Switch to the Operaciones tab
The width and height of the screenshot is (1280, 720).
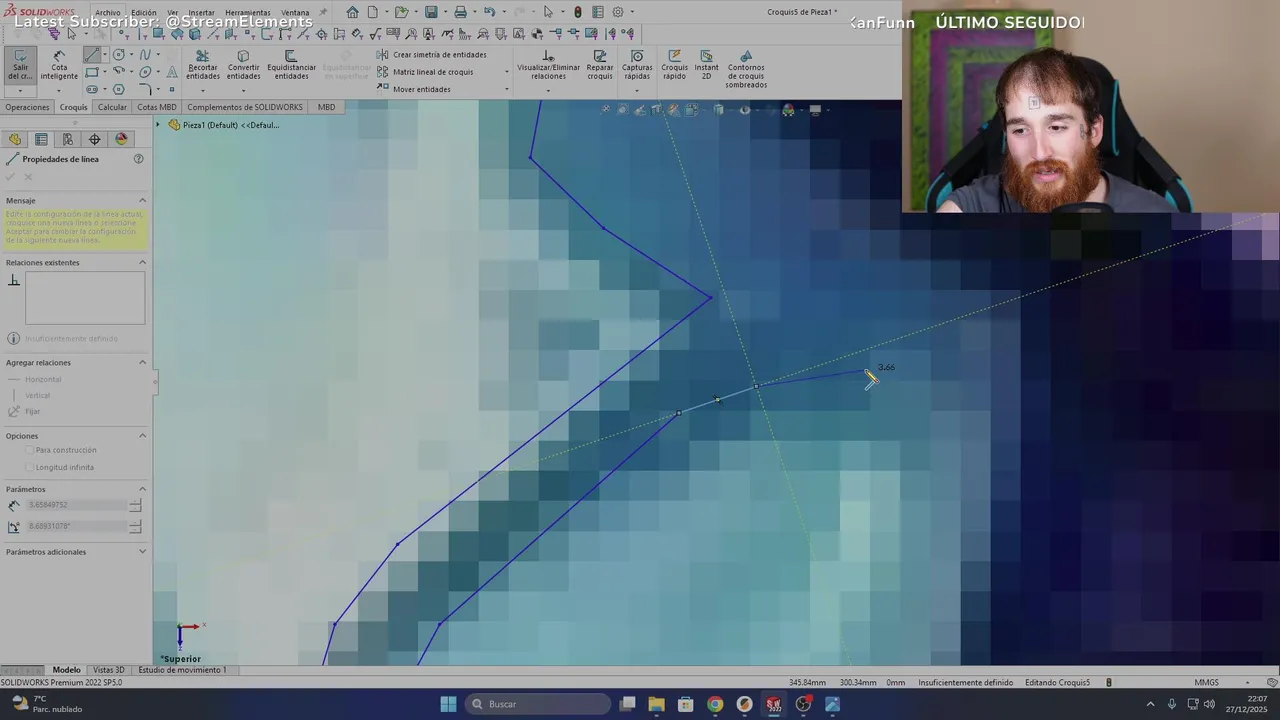pos(27,107)
